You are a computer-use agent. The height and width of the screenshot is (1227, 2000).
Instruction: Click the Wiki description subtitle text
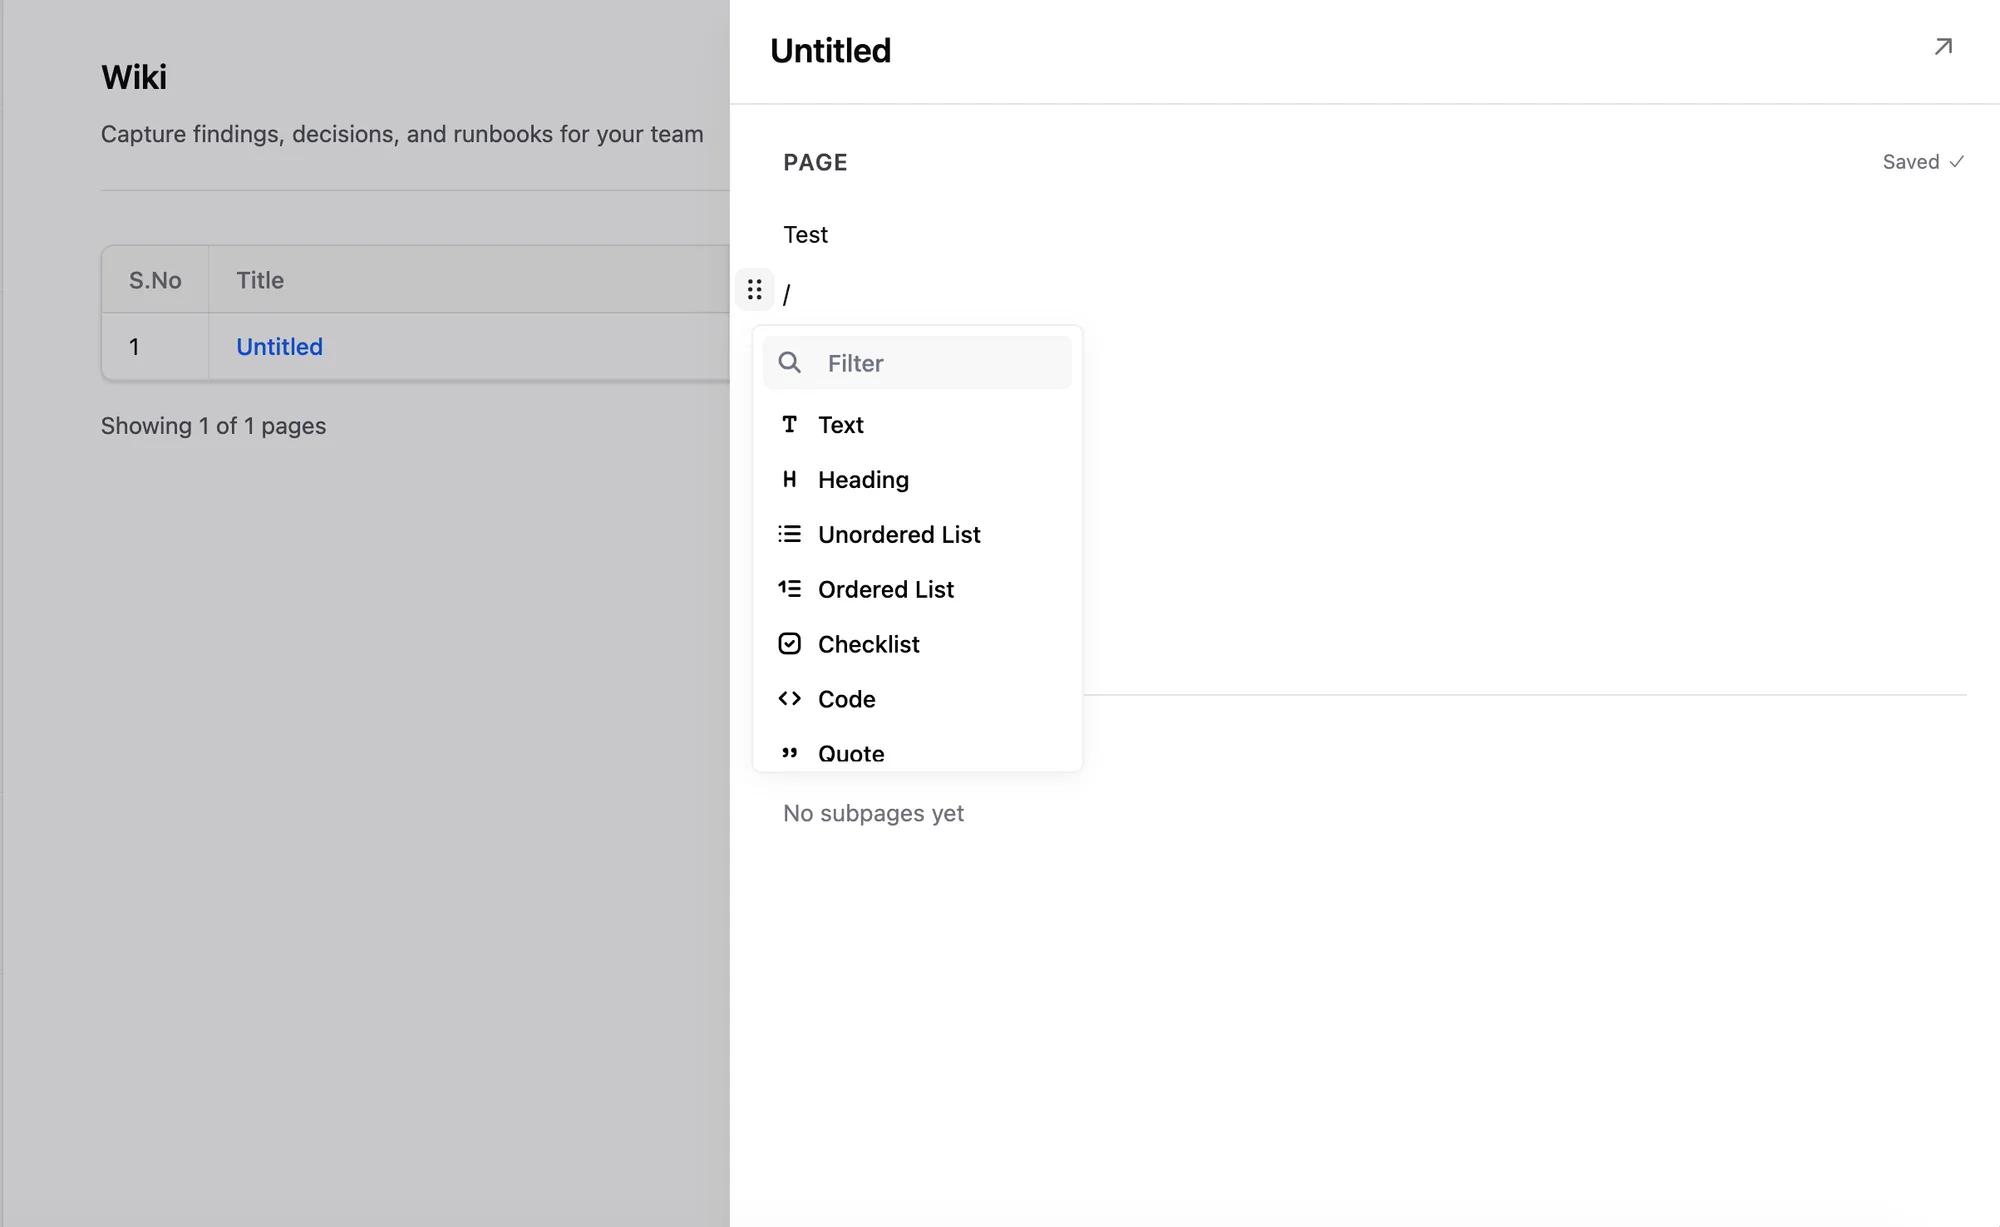coord(402,134)
